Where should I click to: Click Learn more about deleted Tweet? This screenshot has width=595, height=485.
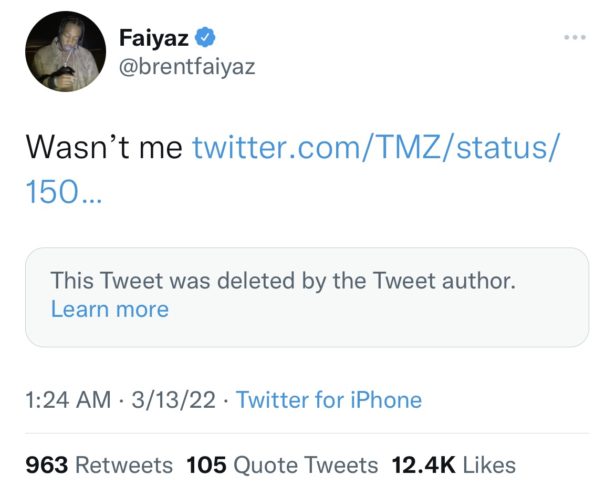(110, 309)
